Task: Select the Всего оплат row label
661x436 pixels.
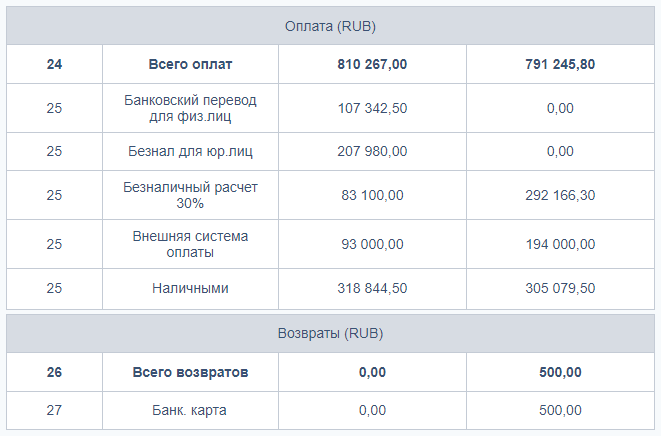Action: [x=190, y=65]
